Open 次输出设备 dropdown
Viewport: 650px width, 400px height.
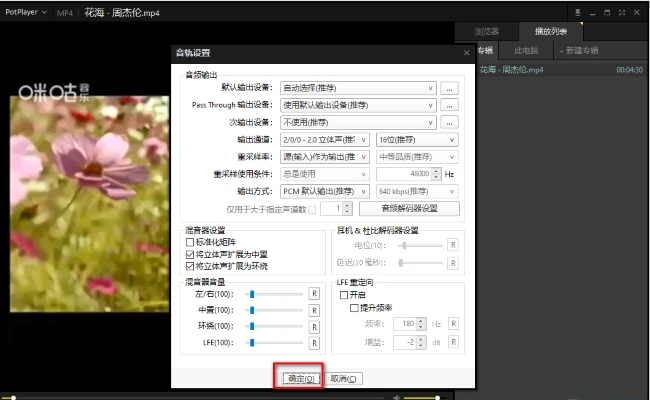pyautogui.click(x=358, y=123)
